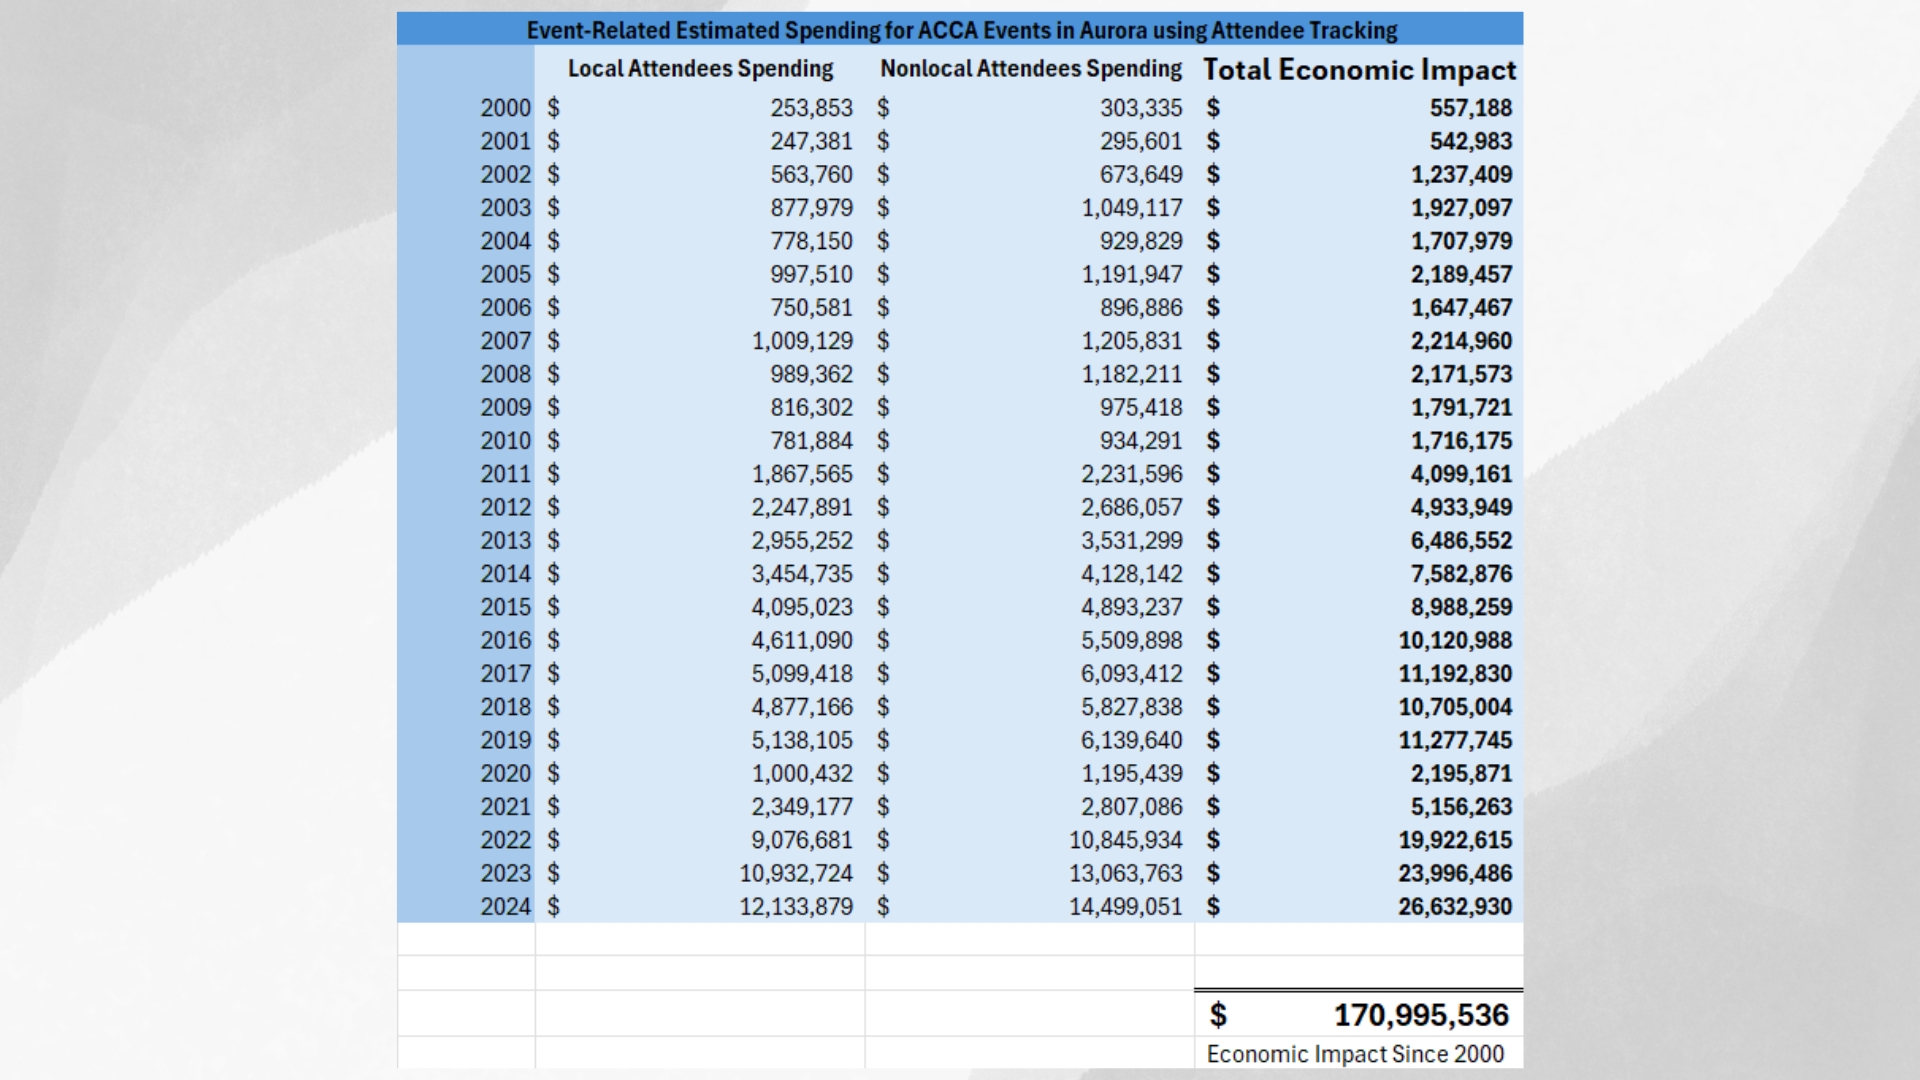1920x1080 pixels.
Task: Select the year 2001 row label
Action: 505,141
